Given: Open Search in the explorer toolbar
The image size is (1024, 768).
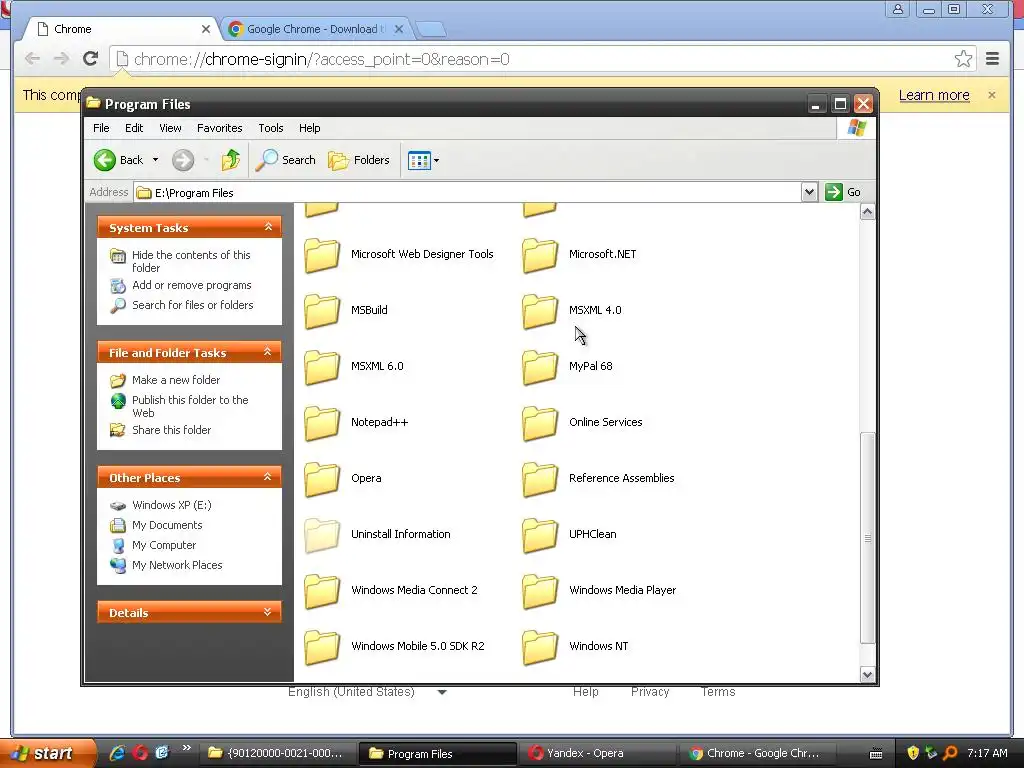Looking at the screenshot, I should click(285, 160).
